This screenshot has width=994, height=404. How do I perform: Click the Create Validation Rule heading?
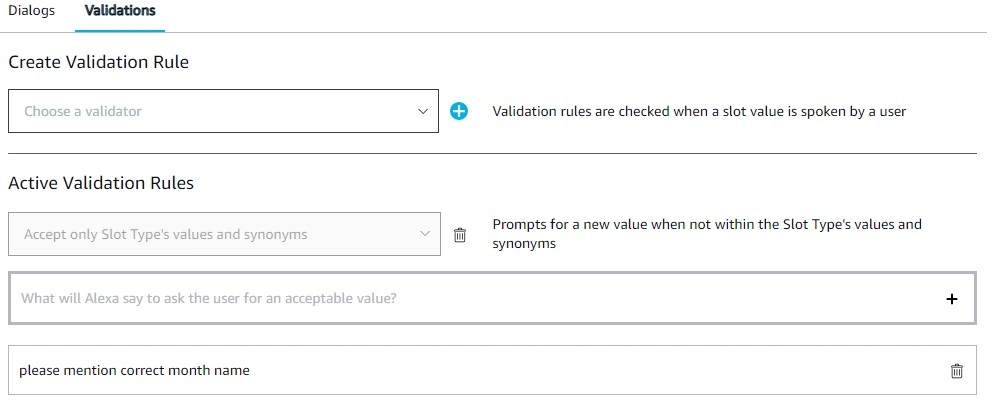click(98, 62)
